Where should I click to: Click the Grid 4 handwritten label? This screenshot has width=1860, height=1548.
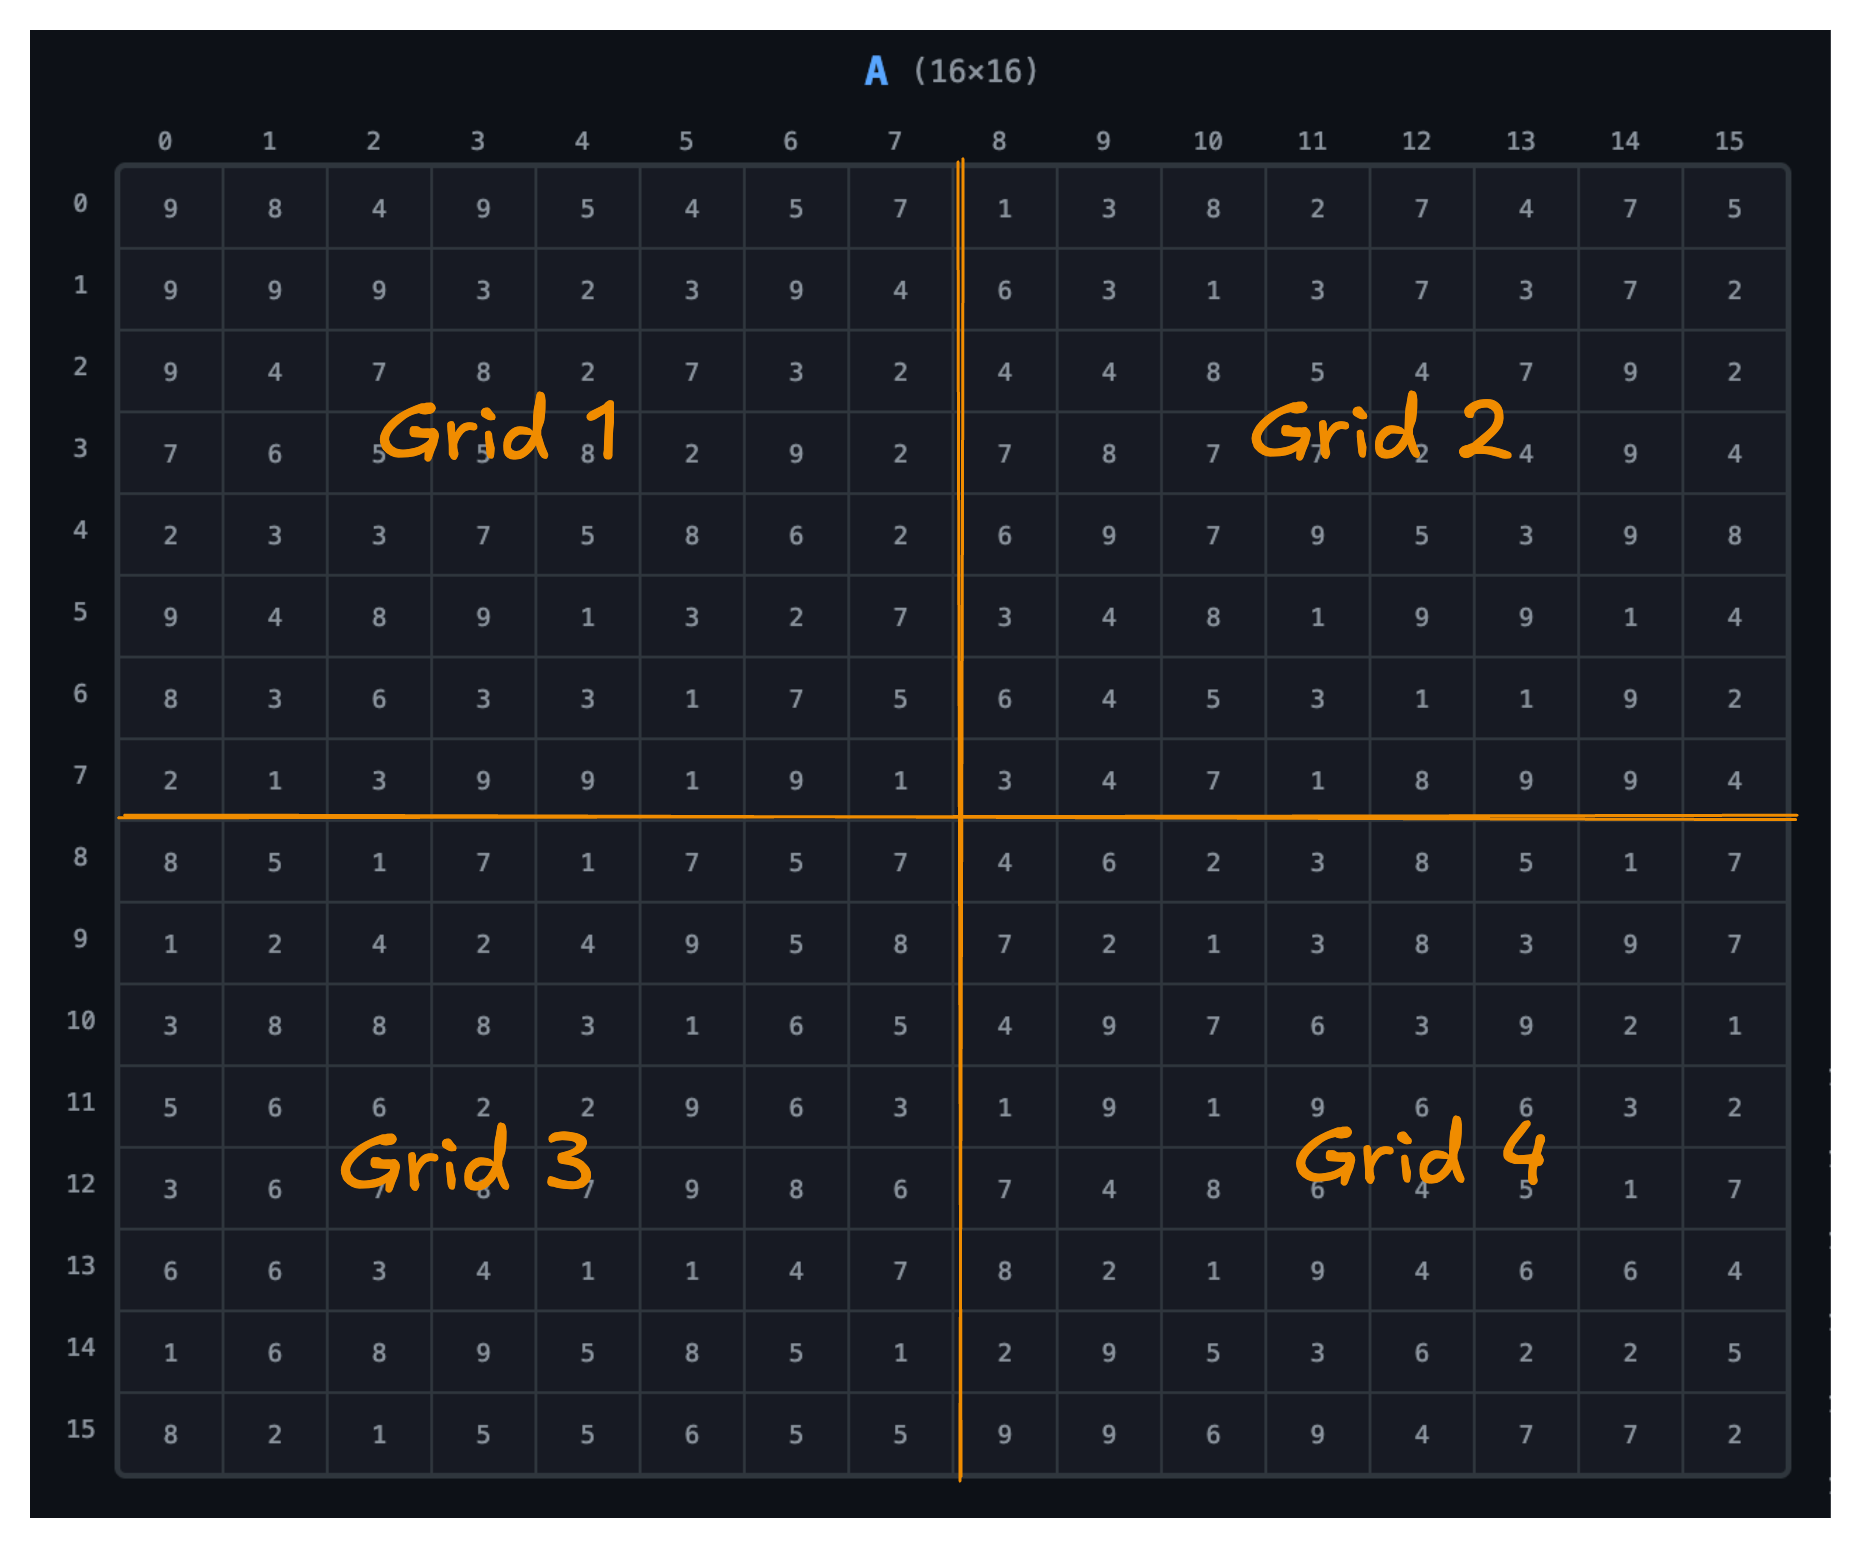(x=1420, y=1155)
